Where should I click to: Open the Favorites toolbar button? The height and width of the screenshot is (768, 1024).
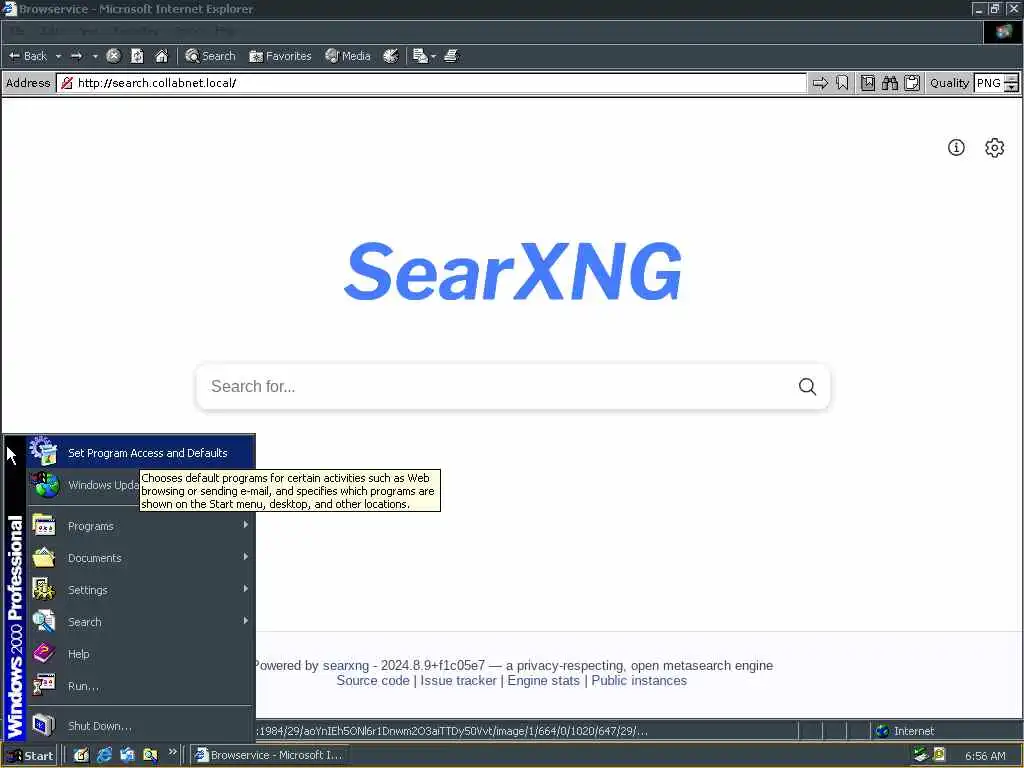pos(280,56)
